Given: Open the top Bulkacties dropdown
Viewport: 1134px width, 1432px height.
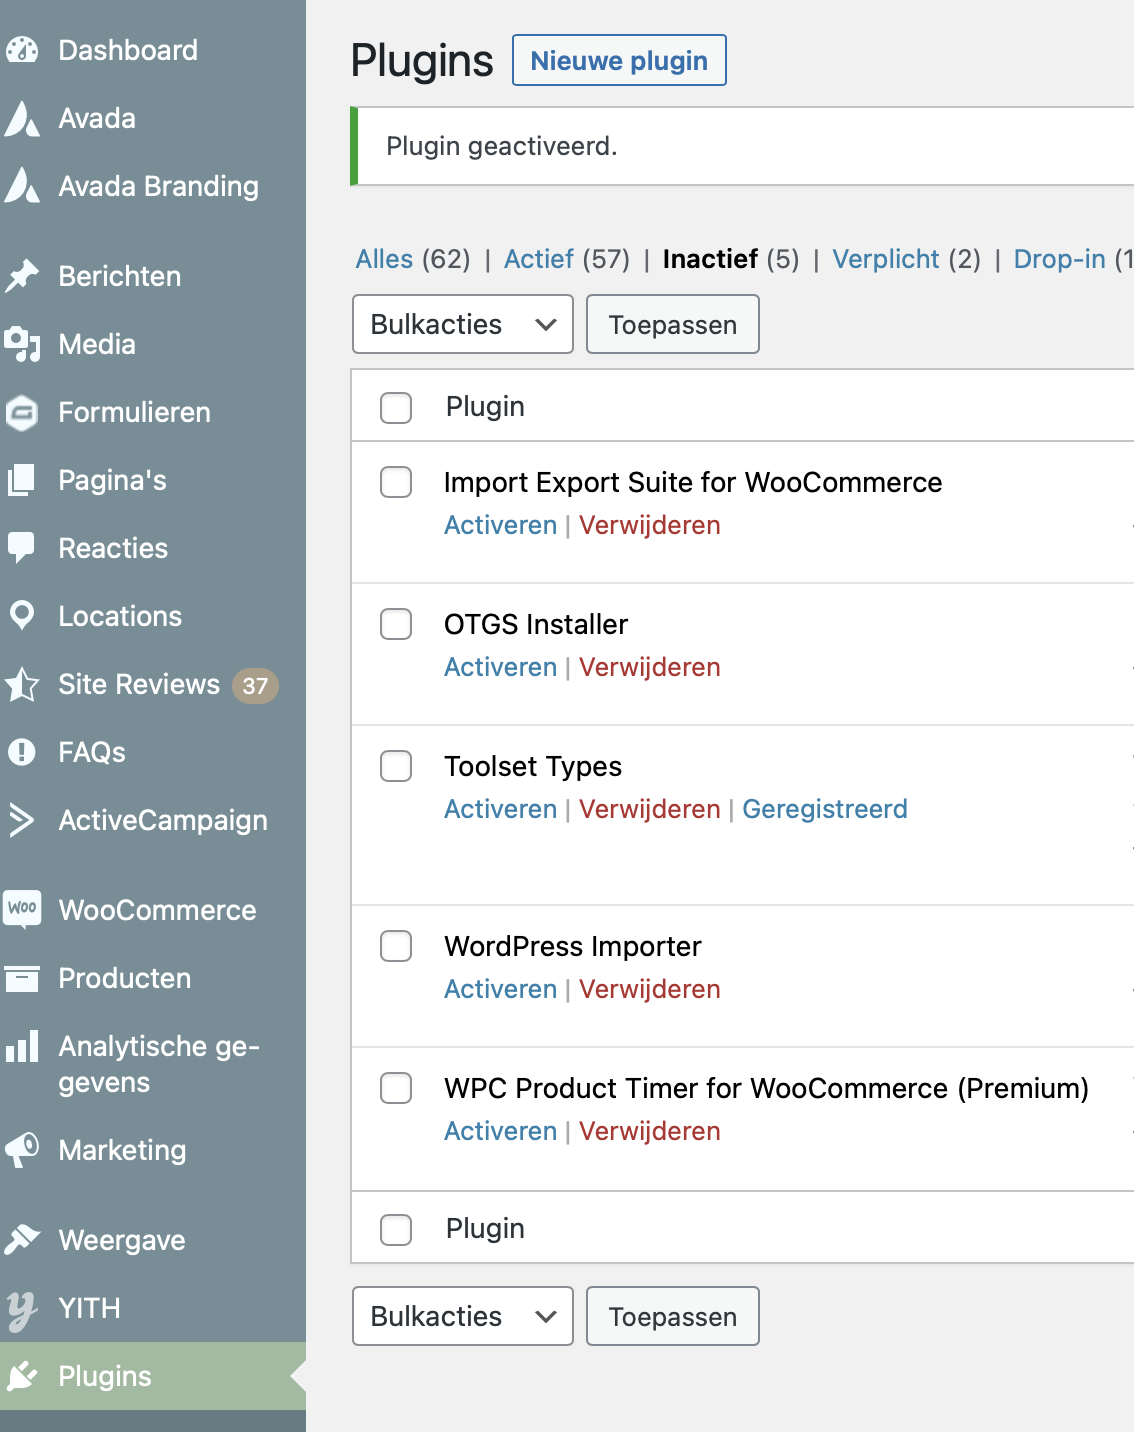Looking at the screenshot, I should point(463,324).
